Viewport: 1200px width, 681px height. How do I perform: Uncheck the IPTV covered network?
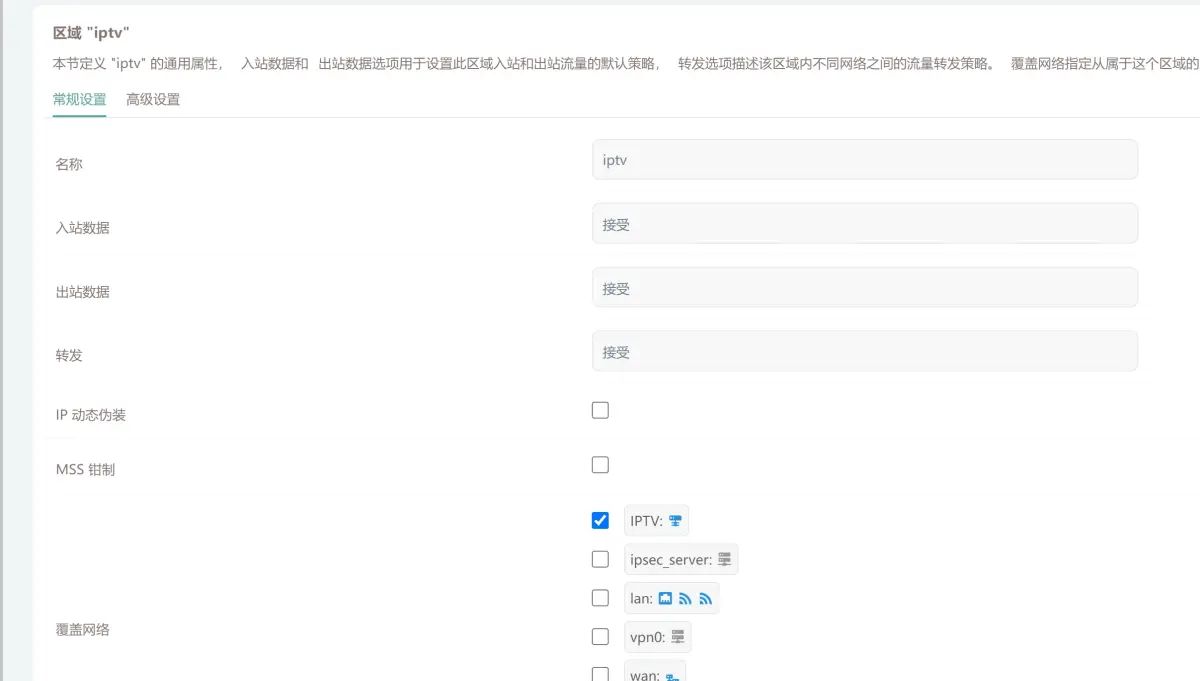[x=600, y=520]
